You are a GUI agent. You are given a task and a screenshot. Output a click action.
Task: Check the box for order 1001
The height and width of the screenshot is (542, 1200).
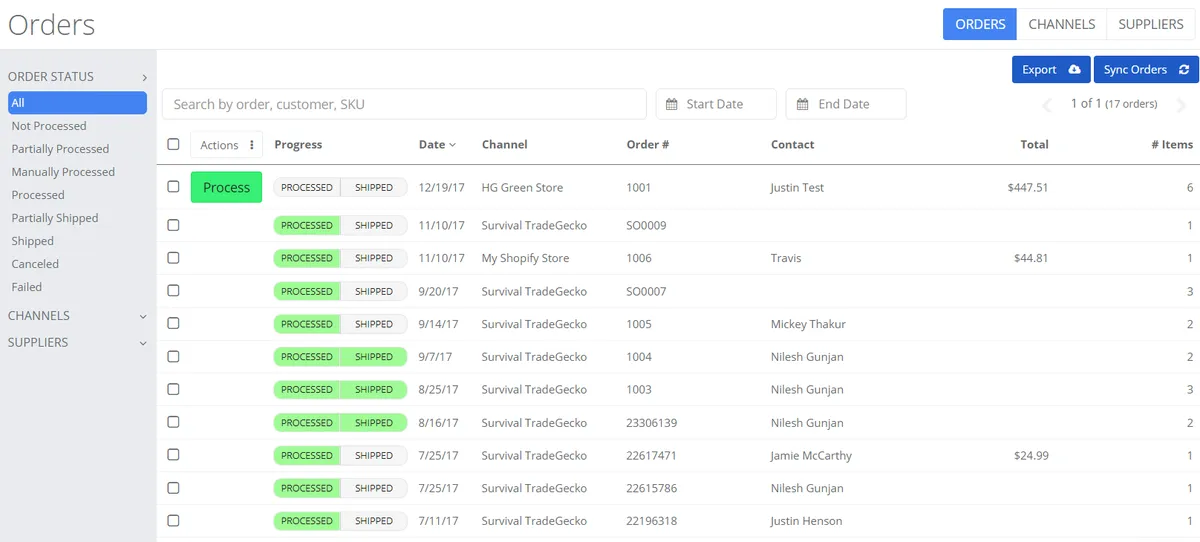point(173,187)
